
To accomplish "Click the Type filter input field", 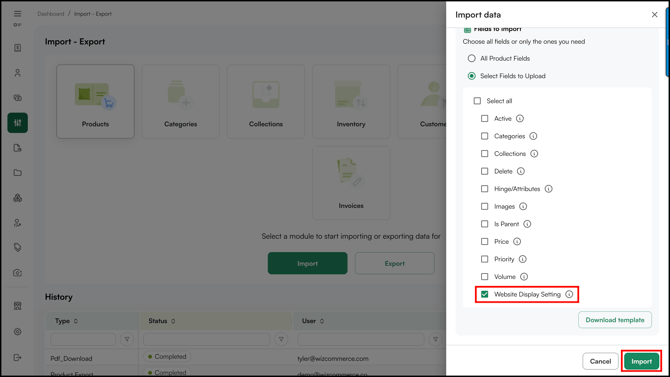I will tap(83, 339).
